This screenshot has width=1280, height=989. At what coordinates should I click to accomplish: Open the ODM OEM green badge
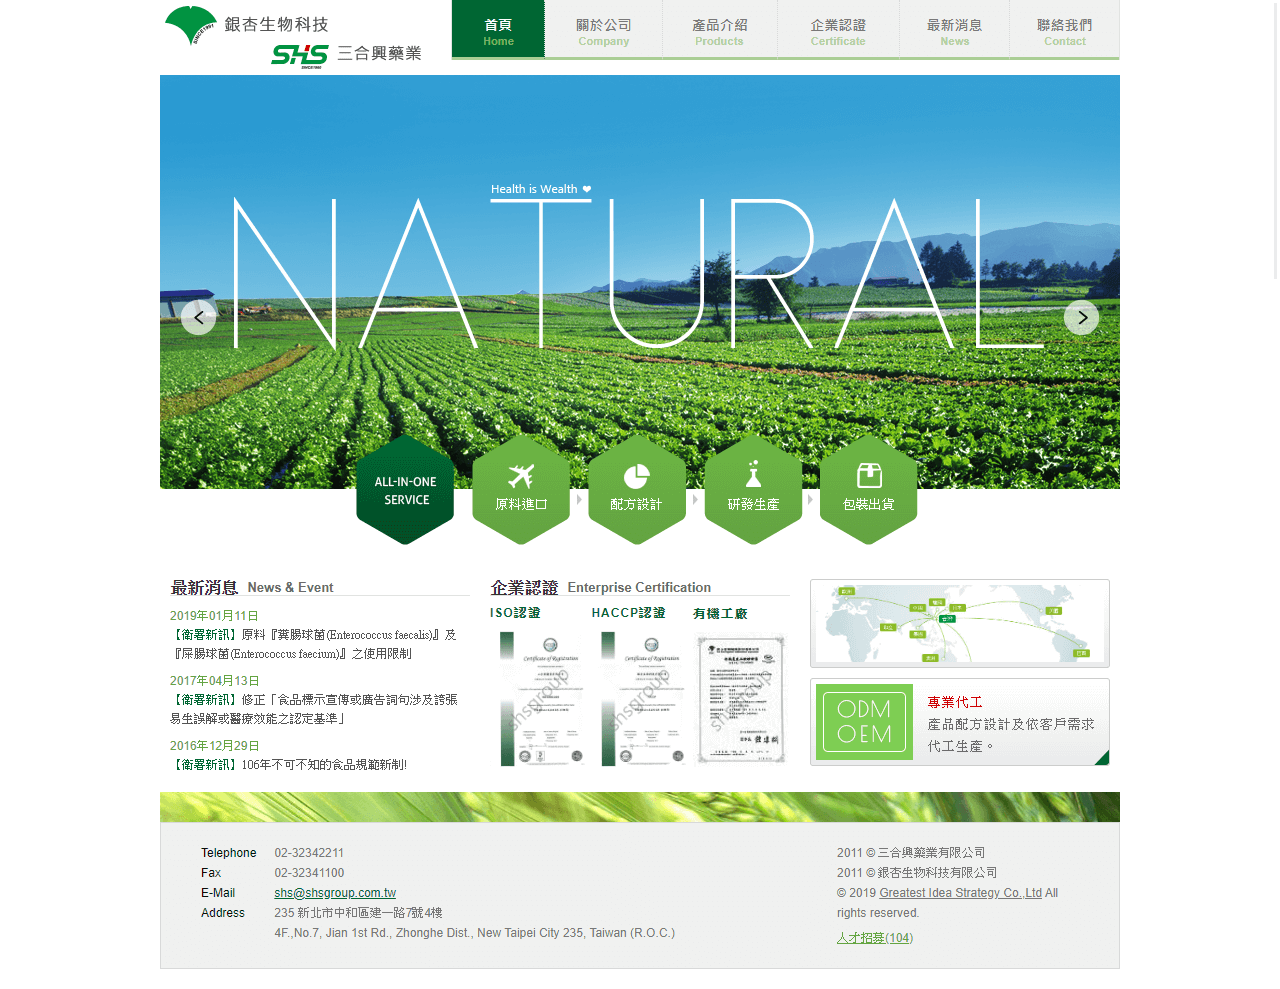pyautogui.click(x=864, y=722)
